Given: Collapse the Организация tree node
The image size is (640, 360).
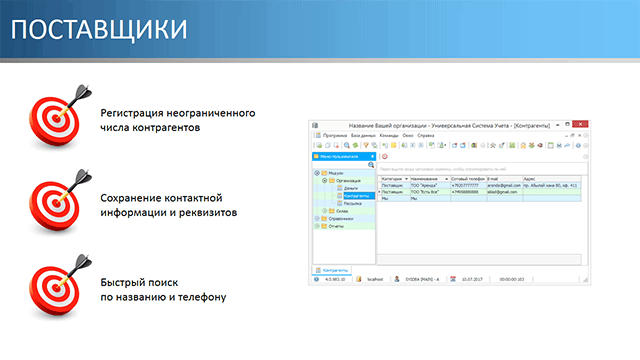Looking at the screenshot, I should [x=324, y=180].
